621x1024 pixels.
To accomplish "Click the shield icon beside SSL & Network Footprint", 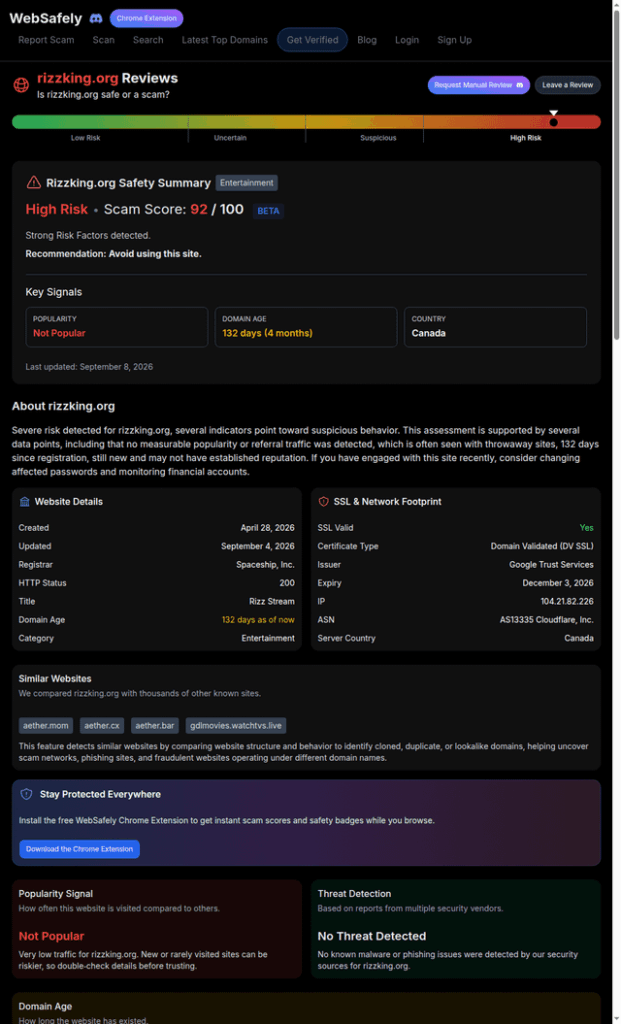I will tap(323, 502).
